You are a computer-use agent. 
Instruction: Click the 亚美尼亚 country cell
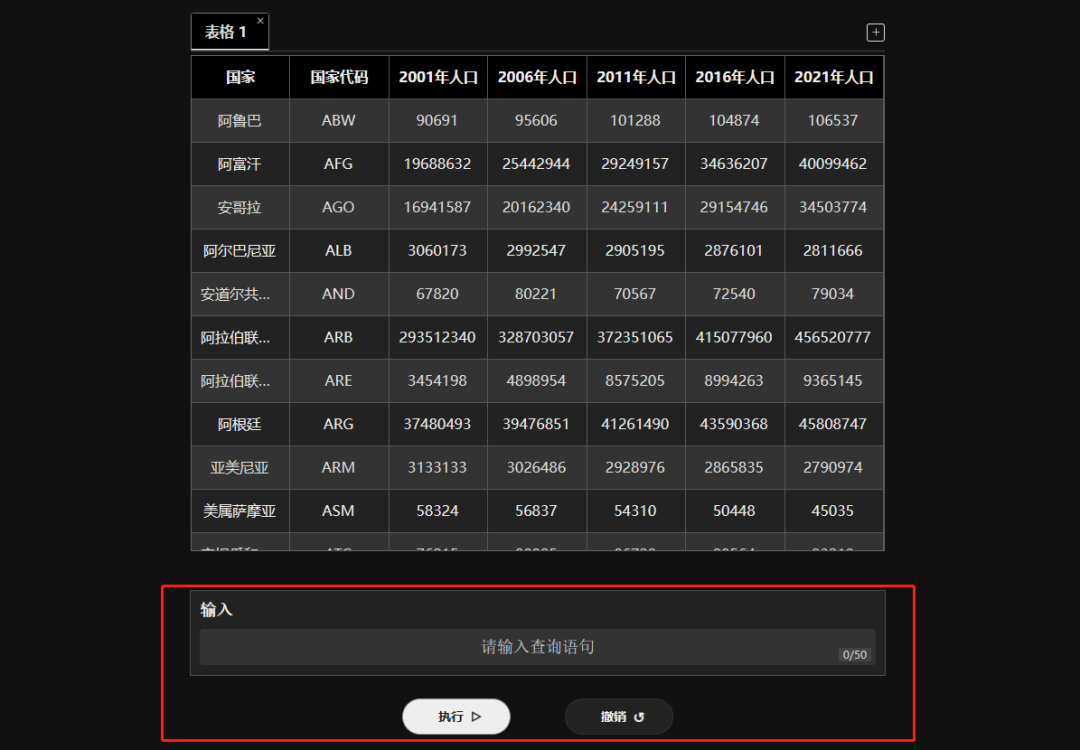point(240,468)
